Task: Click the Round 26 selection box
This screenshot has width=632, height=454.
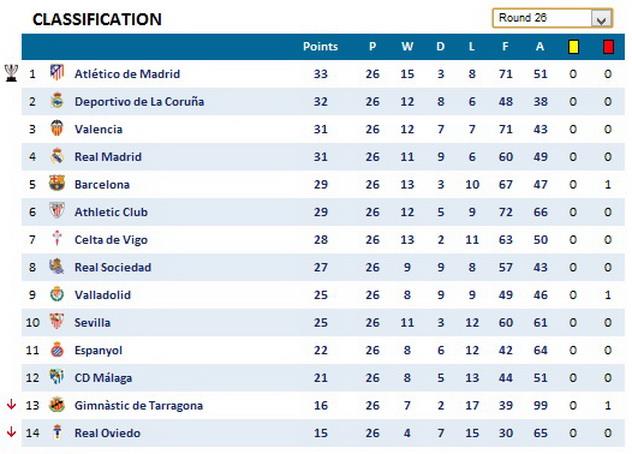Action: tap(541, 18)
